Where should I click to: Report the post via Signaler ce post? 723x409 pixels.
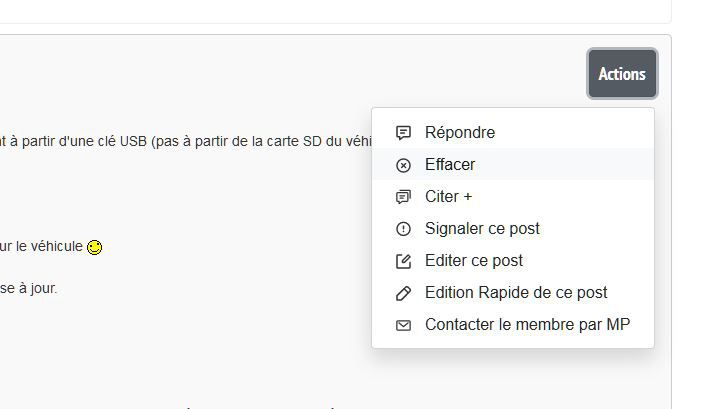(482, 229)
